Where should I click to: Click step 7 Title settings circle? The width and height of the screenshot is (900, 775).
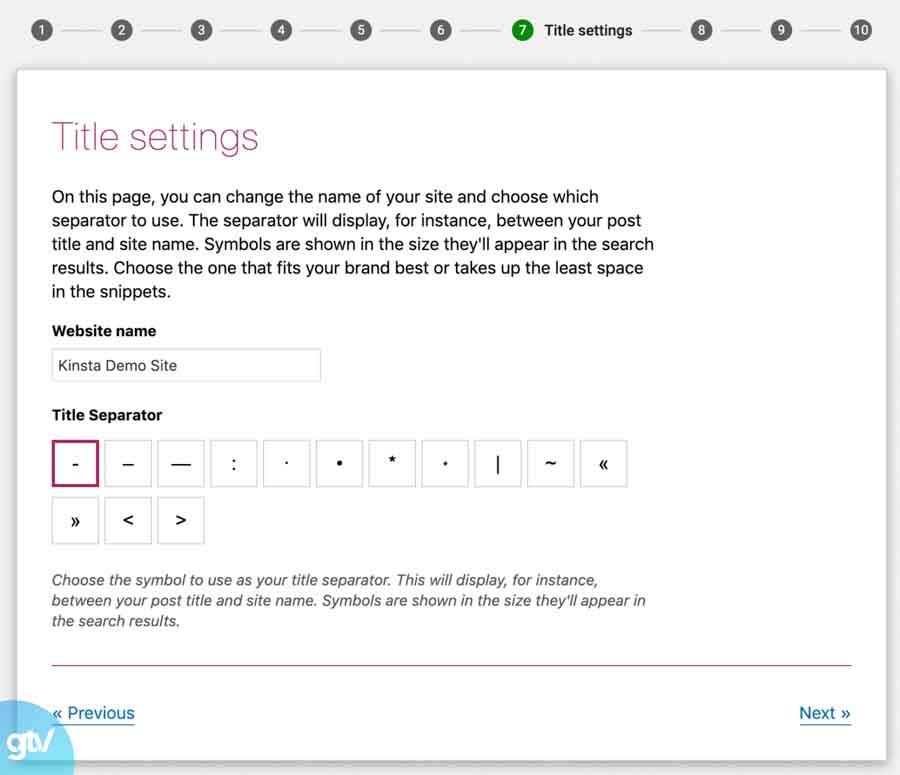(x=522, y=30)
